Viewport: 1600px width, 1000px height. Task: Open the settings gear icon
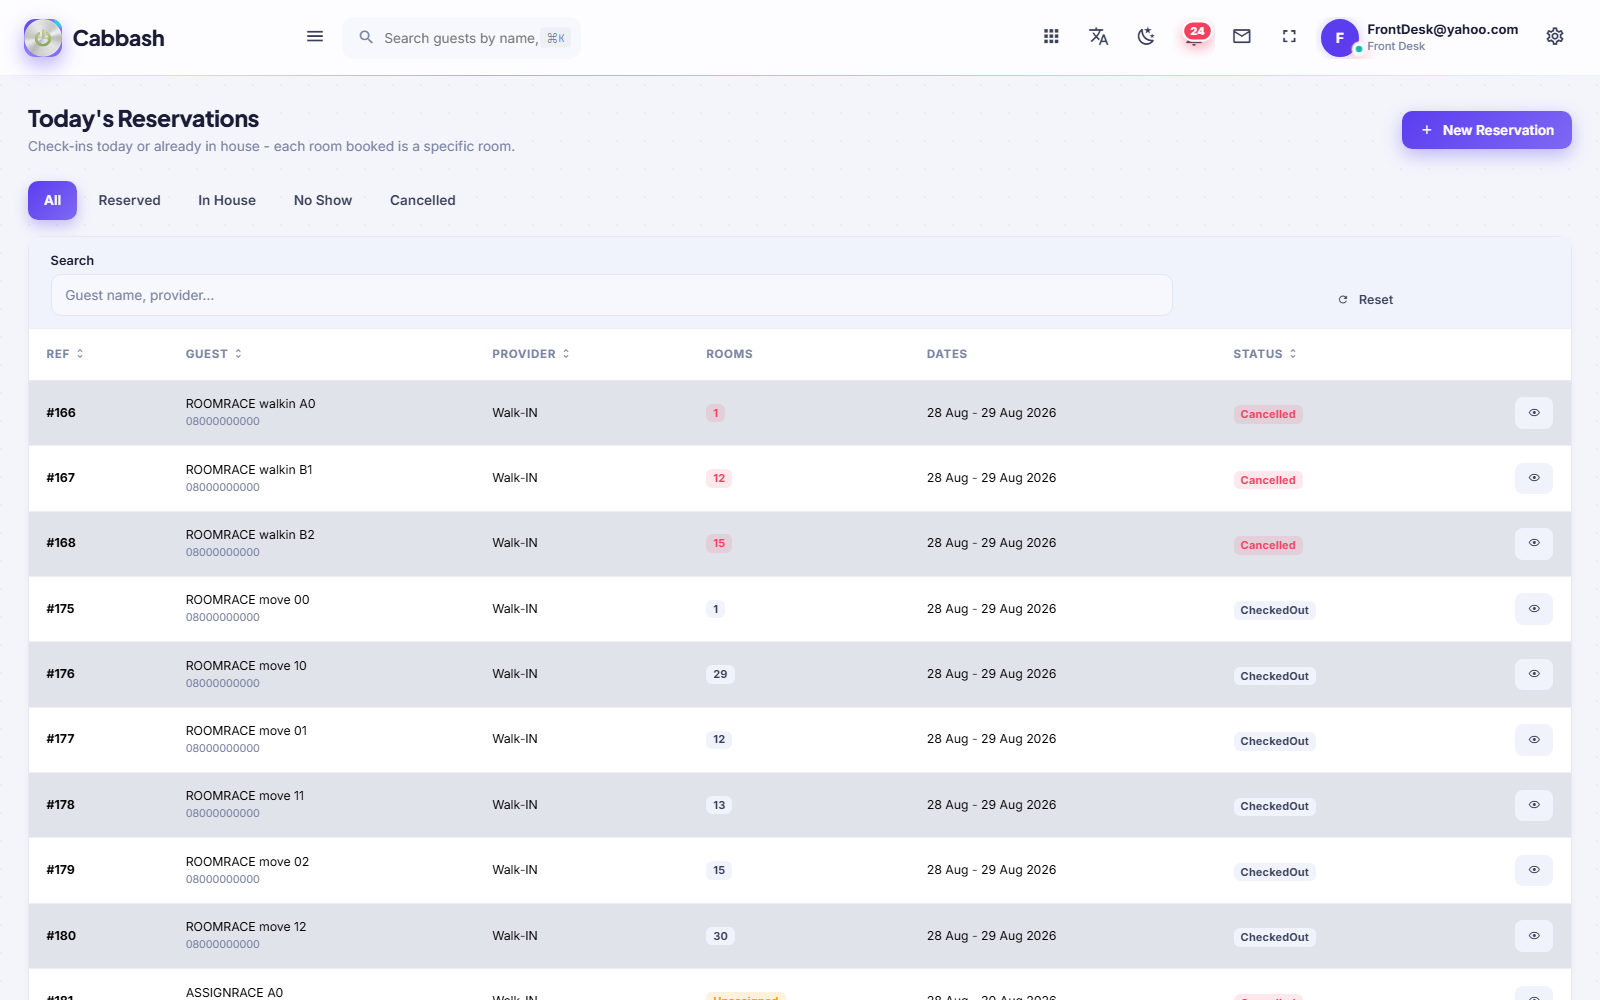[1555, 37]
